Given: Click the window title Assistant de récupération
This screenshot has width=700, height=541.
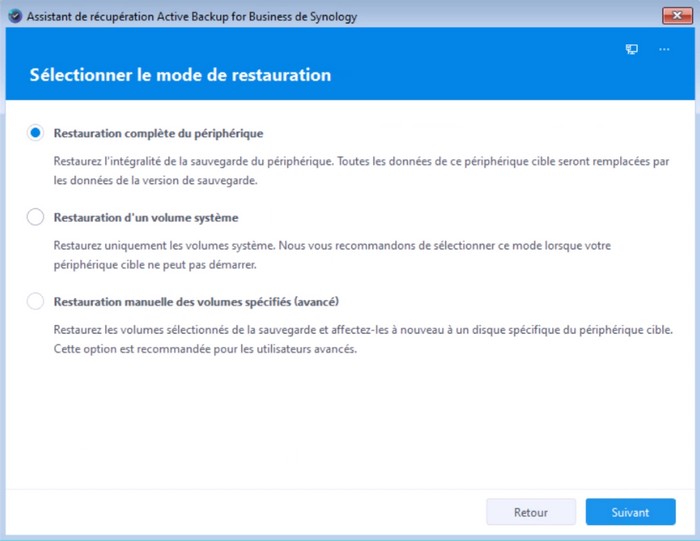Looking at the screenshot, I should click(192, 17).
